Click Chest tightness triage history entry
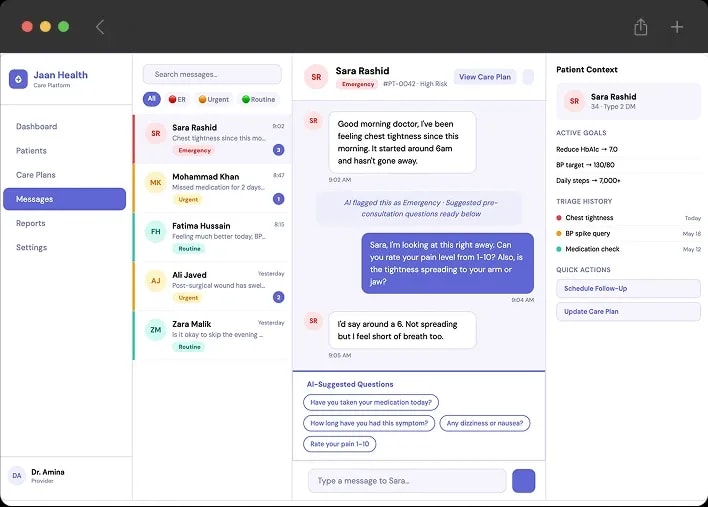This screenshot has width=708, height=507. pyautogui.click(x=628, y=218)
